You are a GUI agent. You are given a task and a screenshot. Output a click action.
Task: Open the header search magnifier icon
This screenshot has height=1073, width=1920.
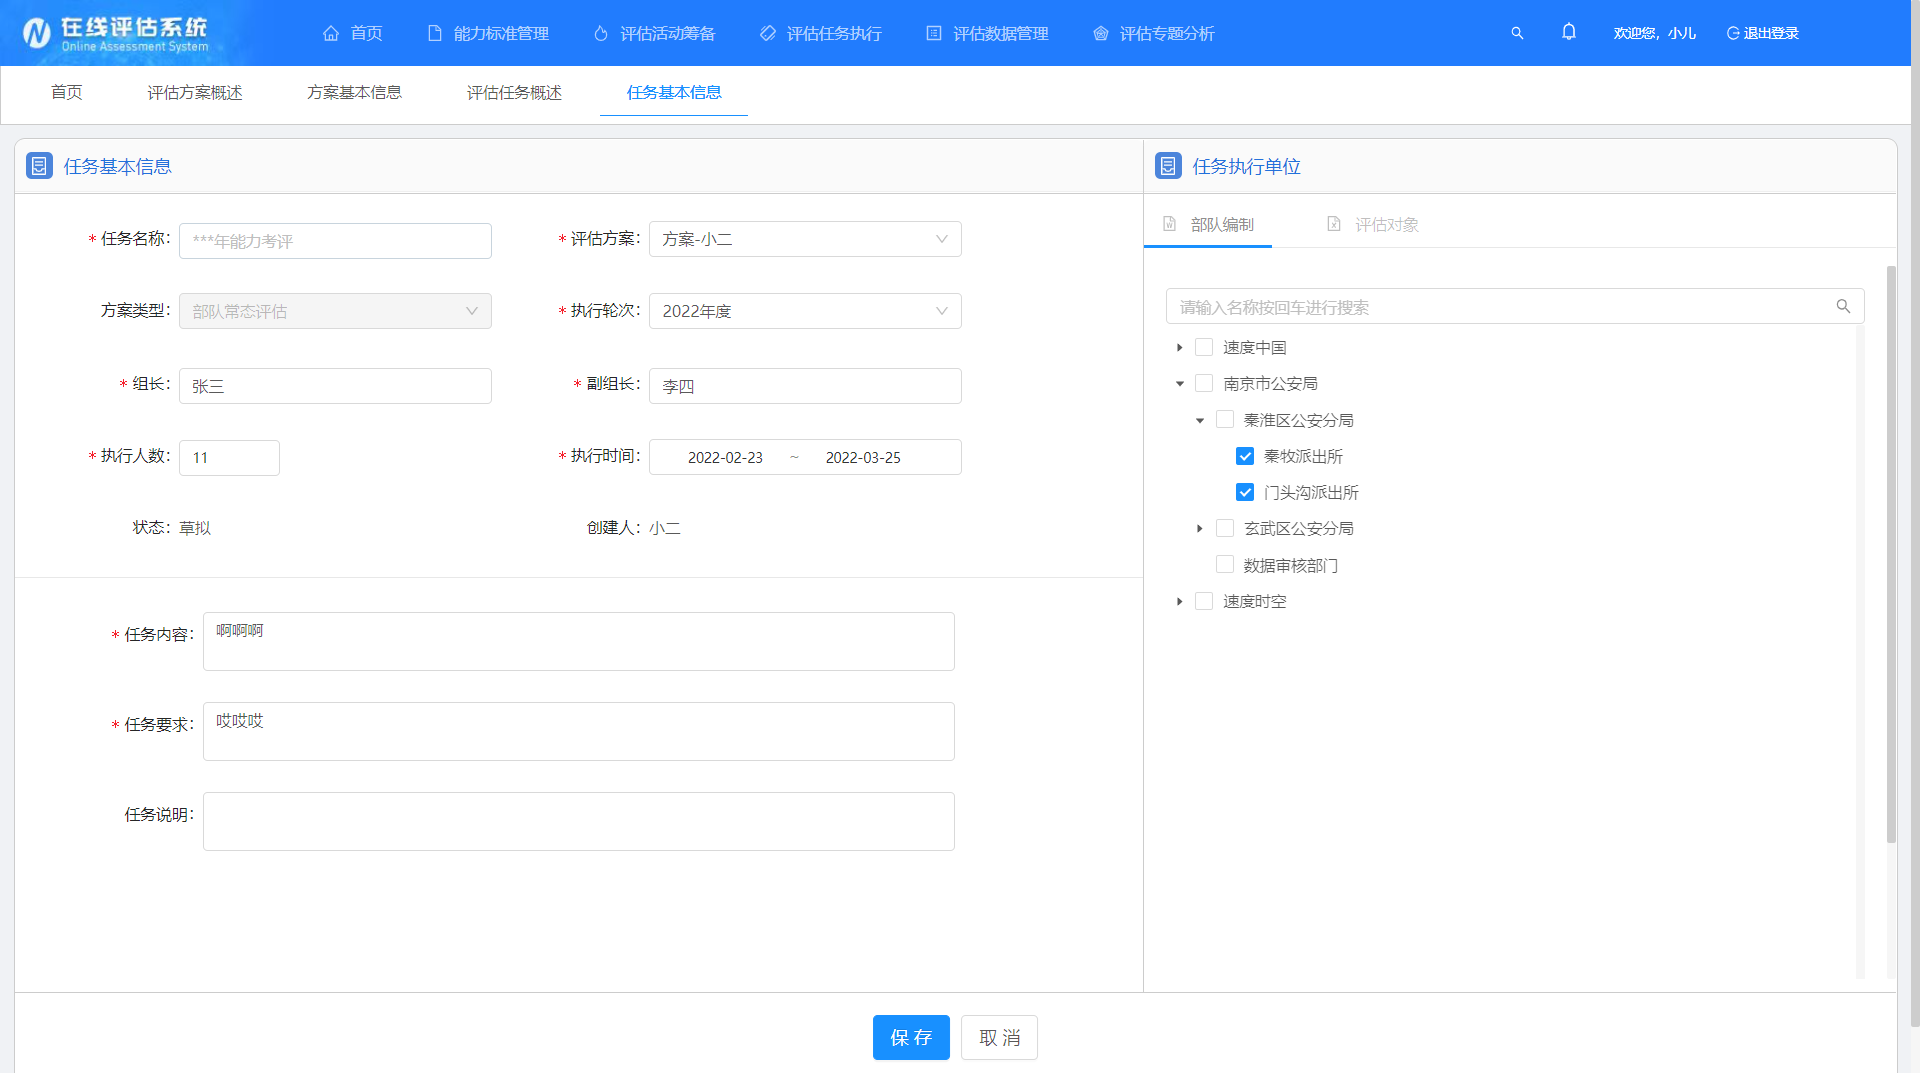pos(1517,33)
